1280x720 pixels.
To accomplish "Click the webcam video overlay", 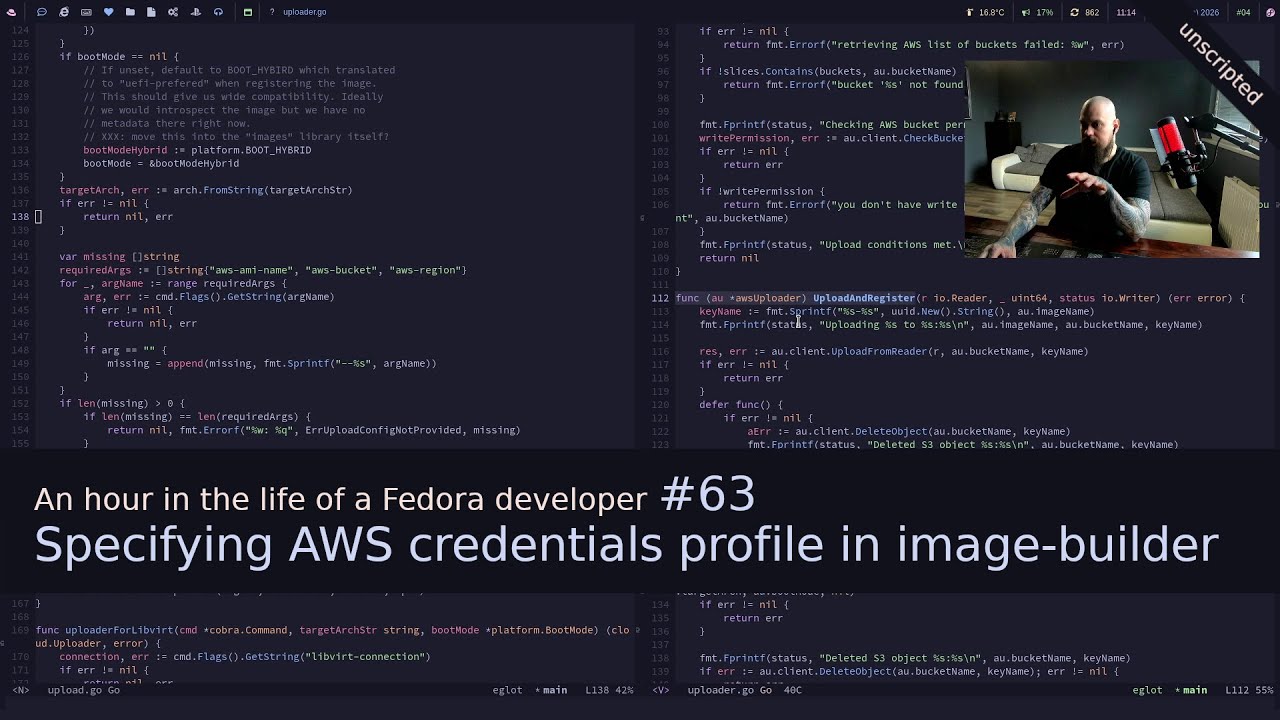I will [1112, 160].
